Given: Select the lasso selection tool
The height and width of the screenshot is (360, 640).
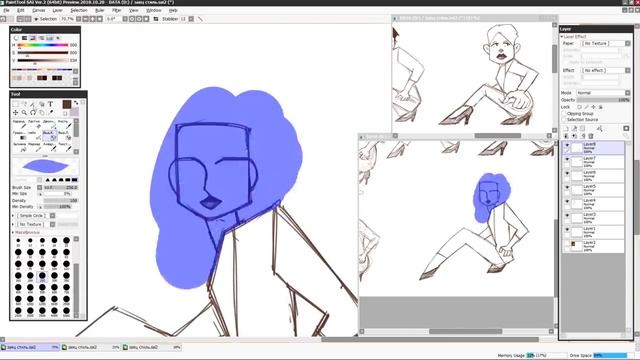Looking at the screenshot, I should 24,104.
